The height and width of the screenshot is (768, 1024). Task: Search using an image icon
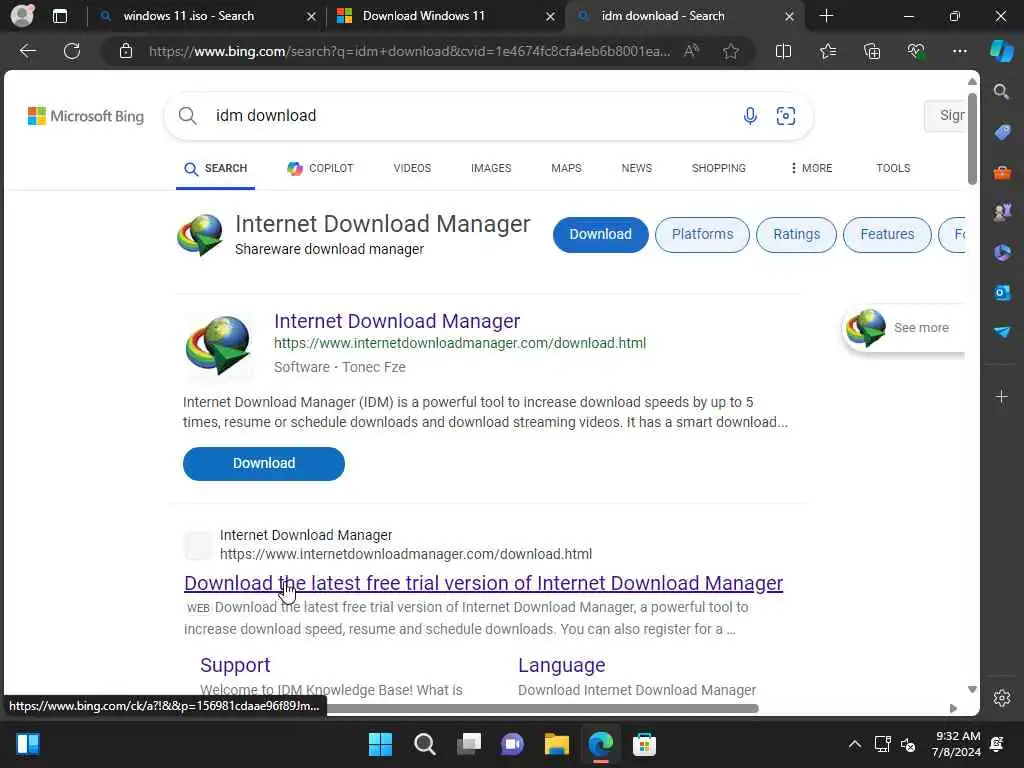[786, 116]
